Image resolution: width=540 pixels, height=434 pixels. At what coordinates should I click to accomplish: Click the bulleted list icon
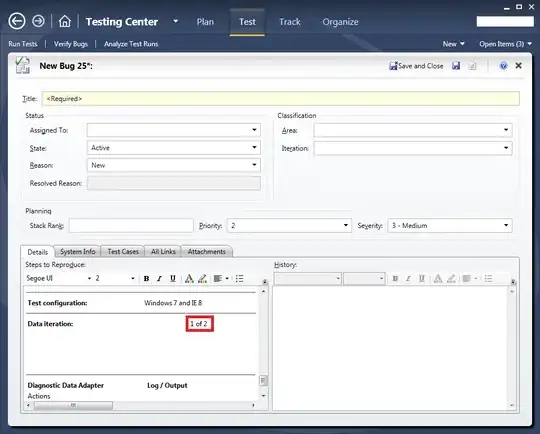(240, 279)
